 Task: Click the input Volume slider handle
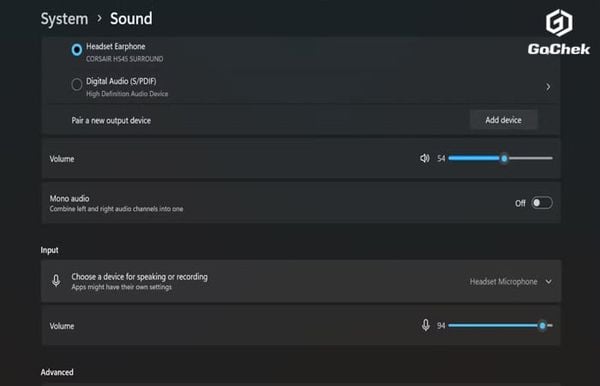[542, 326]
